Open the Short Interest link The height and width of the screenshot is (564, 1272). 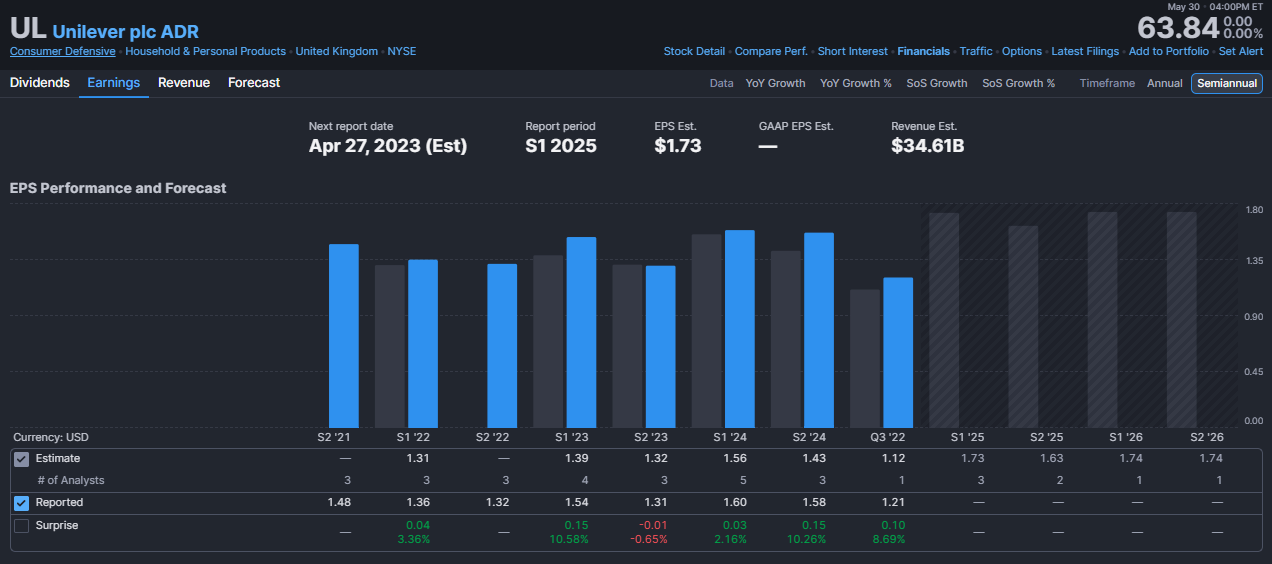click(x=853, y=51)
